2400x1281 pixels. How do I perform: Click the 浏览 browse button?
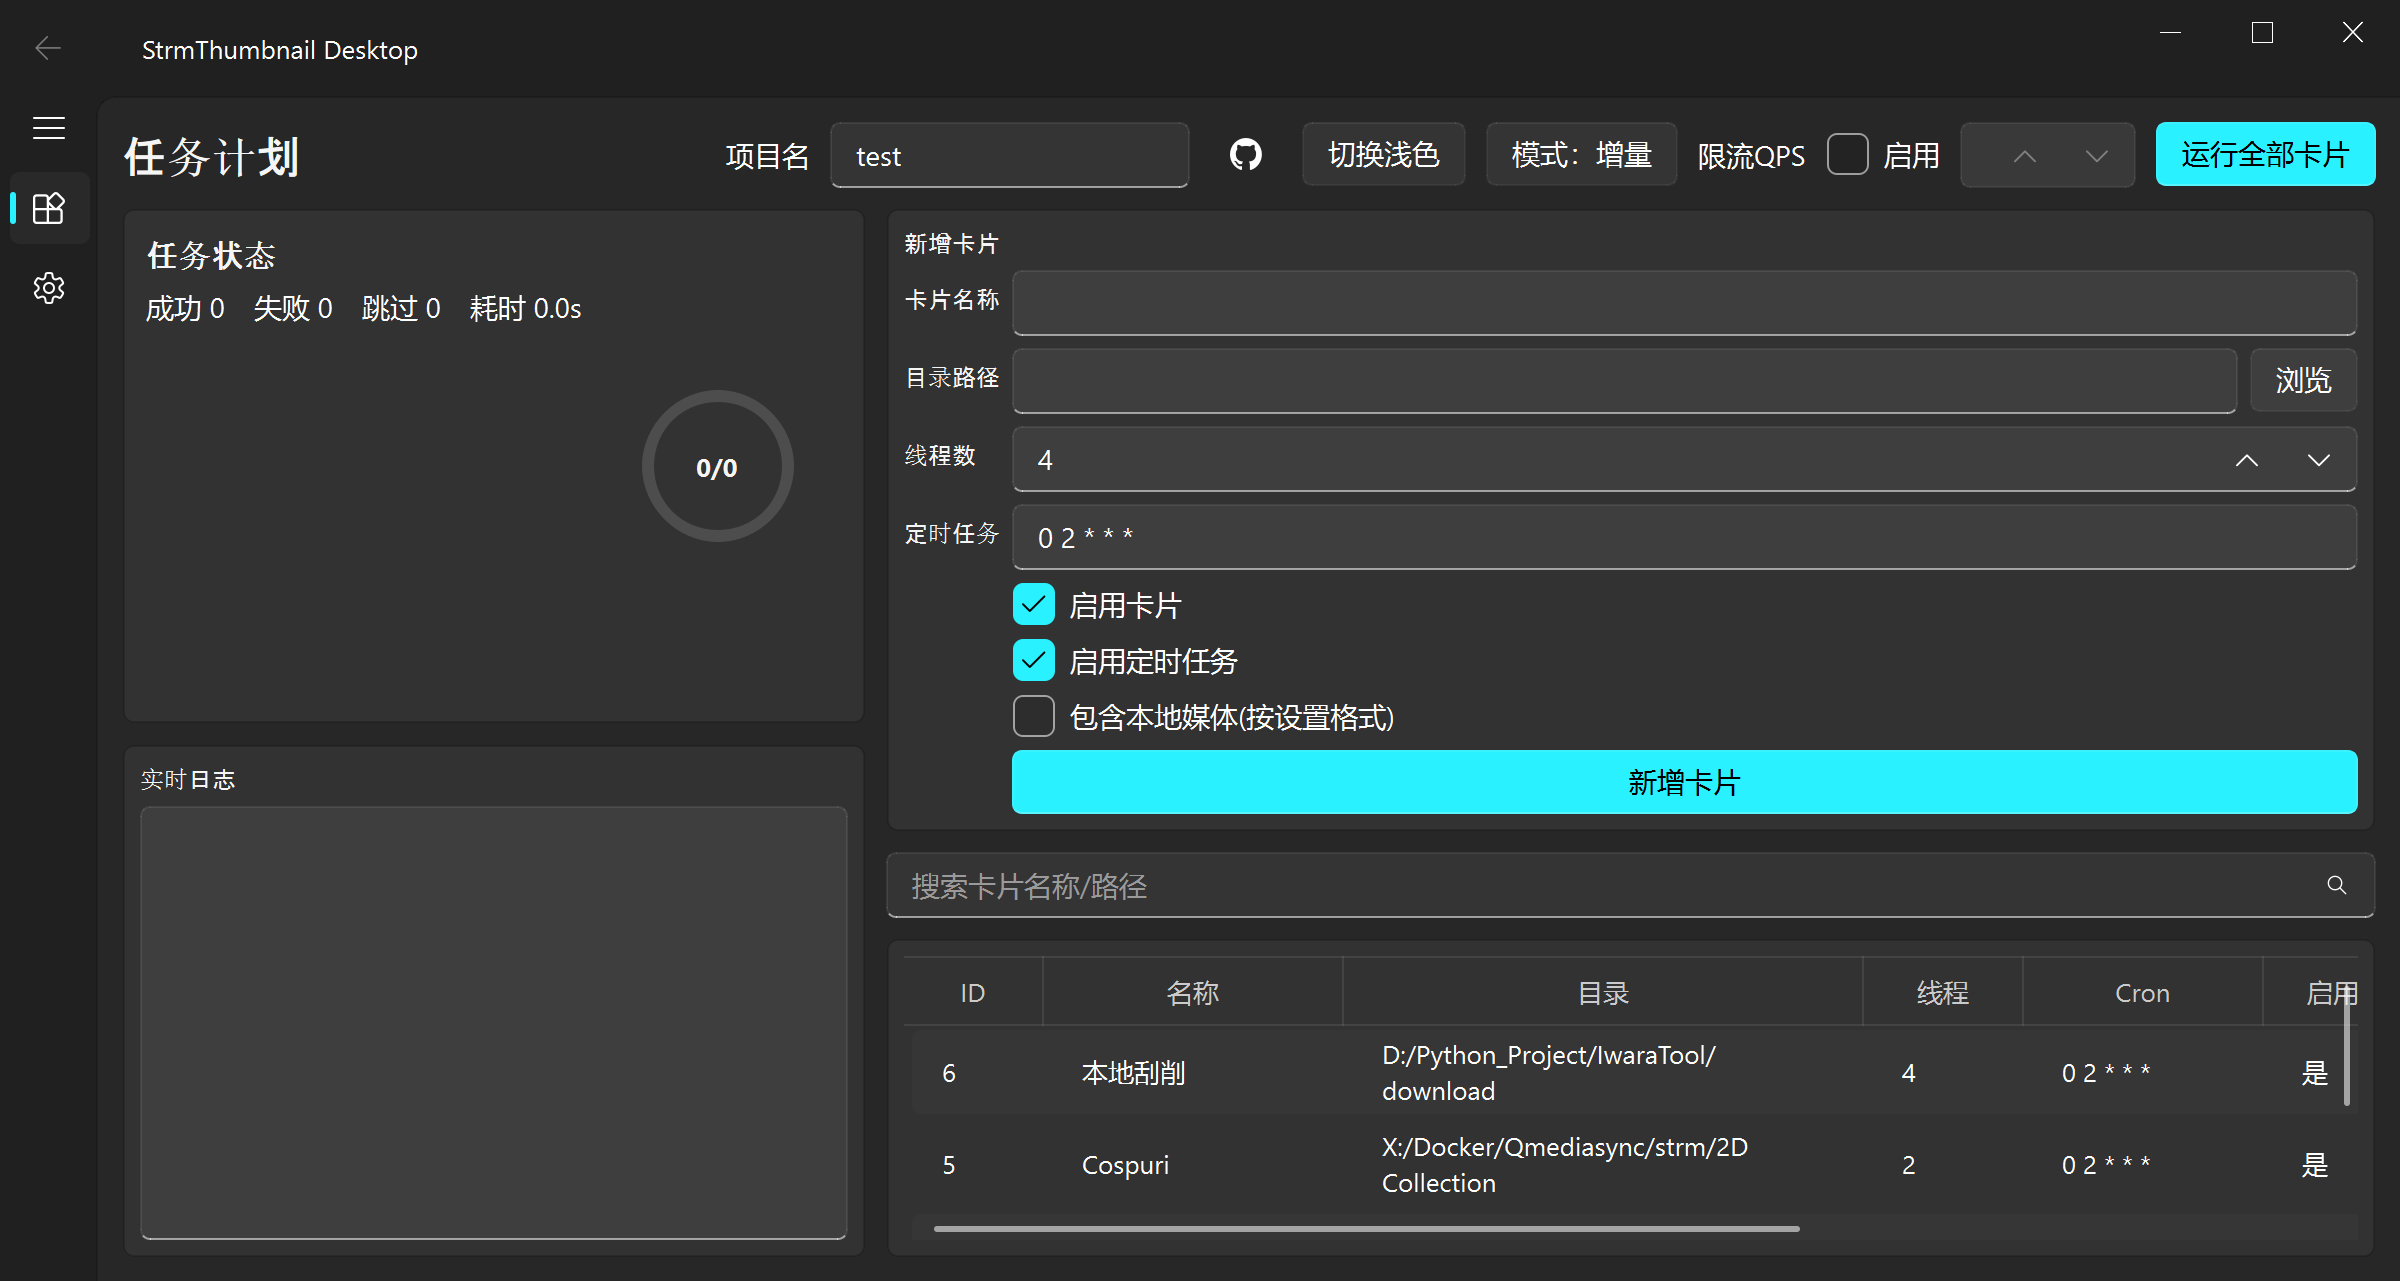click(2302, 380)
